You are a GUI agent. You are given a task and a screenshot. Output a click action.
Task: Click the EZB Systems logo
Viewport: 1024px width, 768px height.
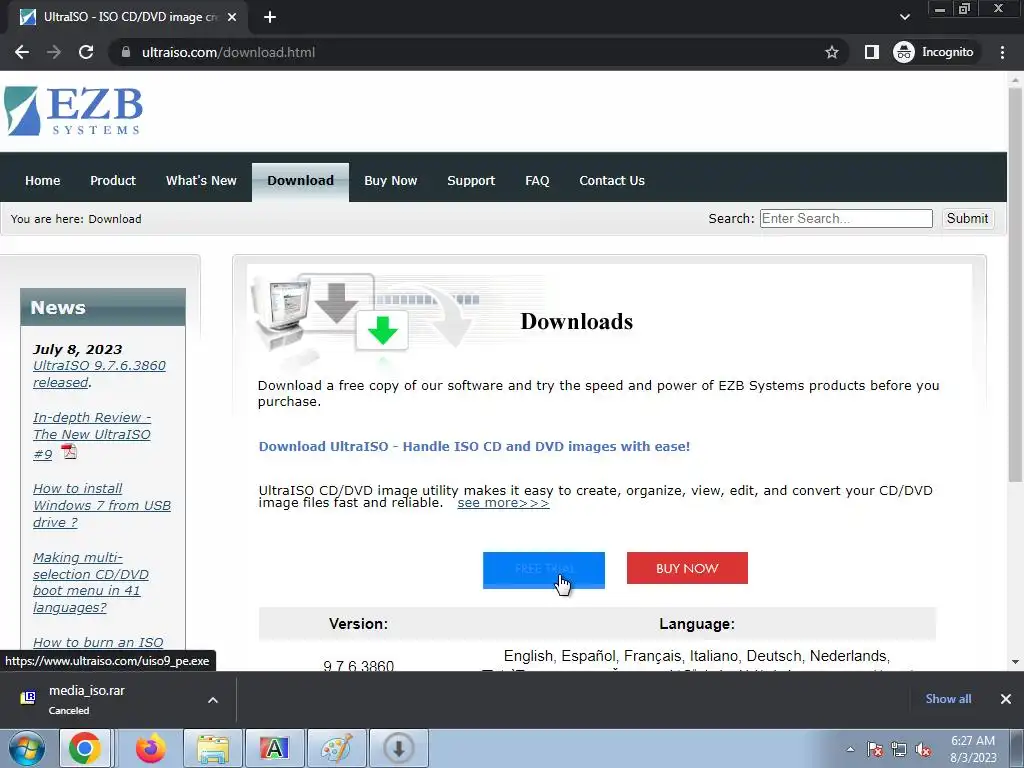click(73, 111)
